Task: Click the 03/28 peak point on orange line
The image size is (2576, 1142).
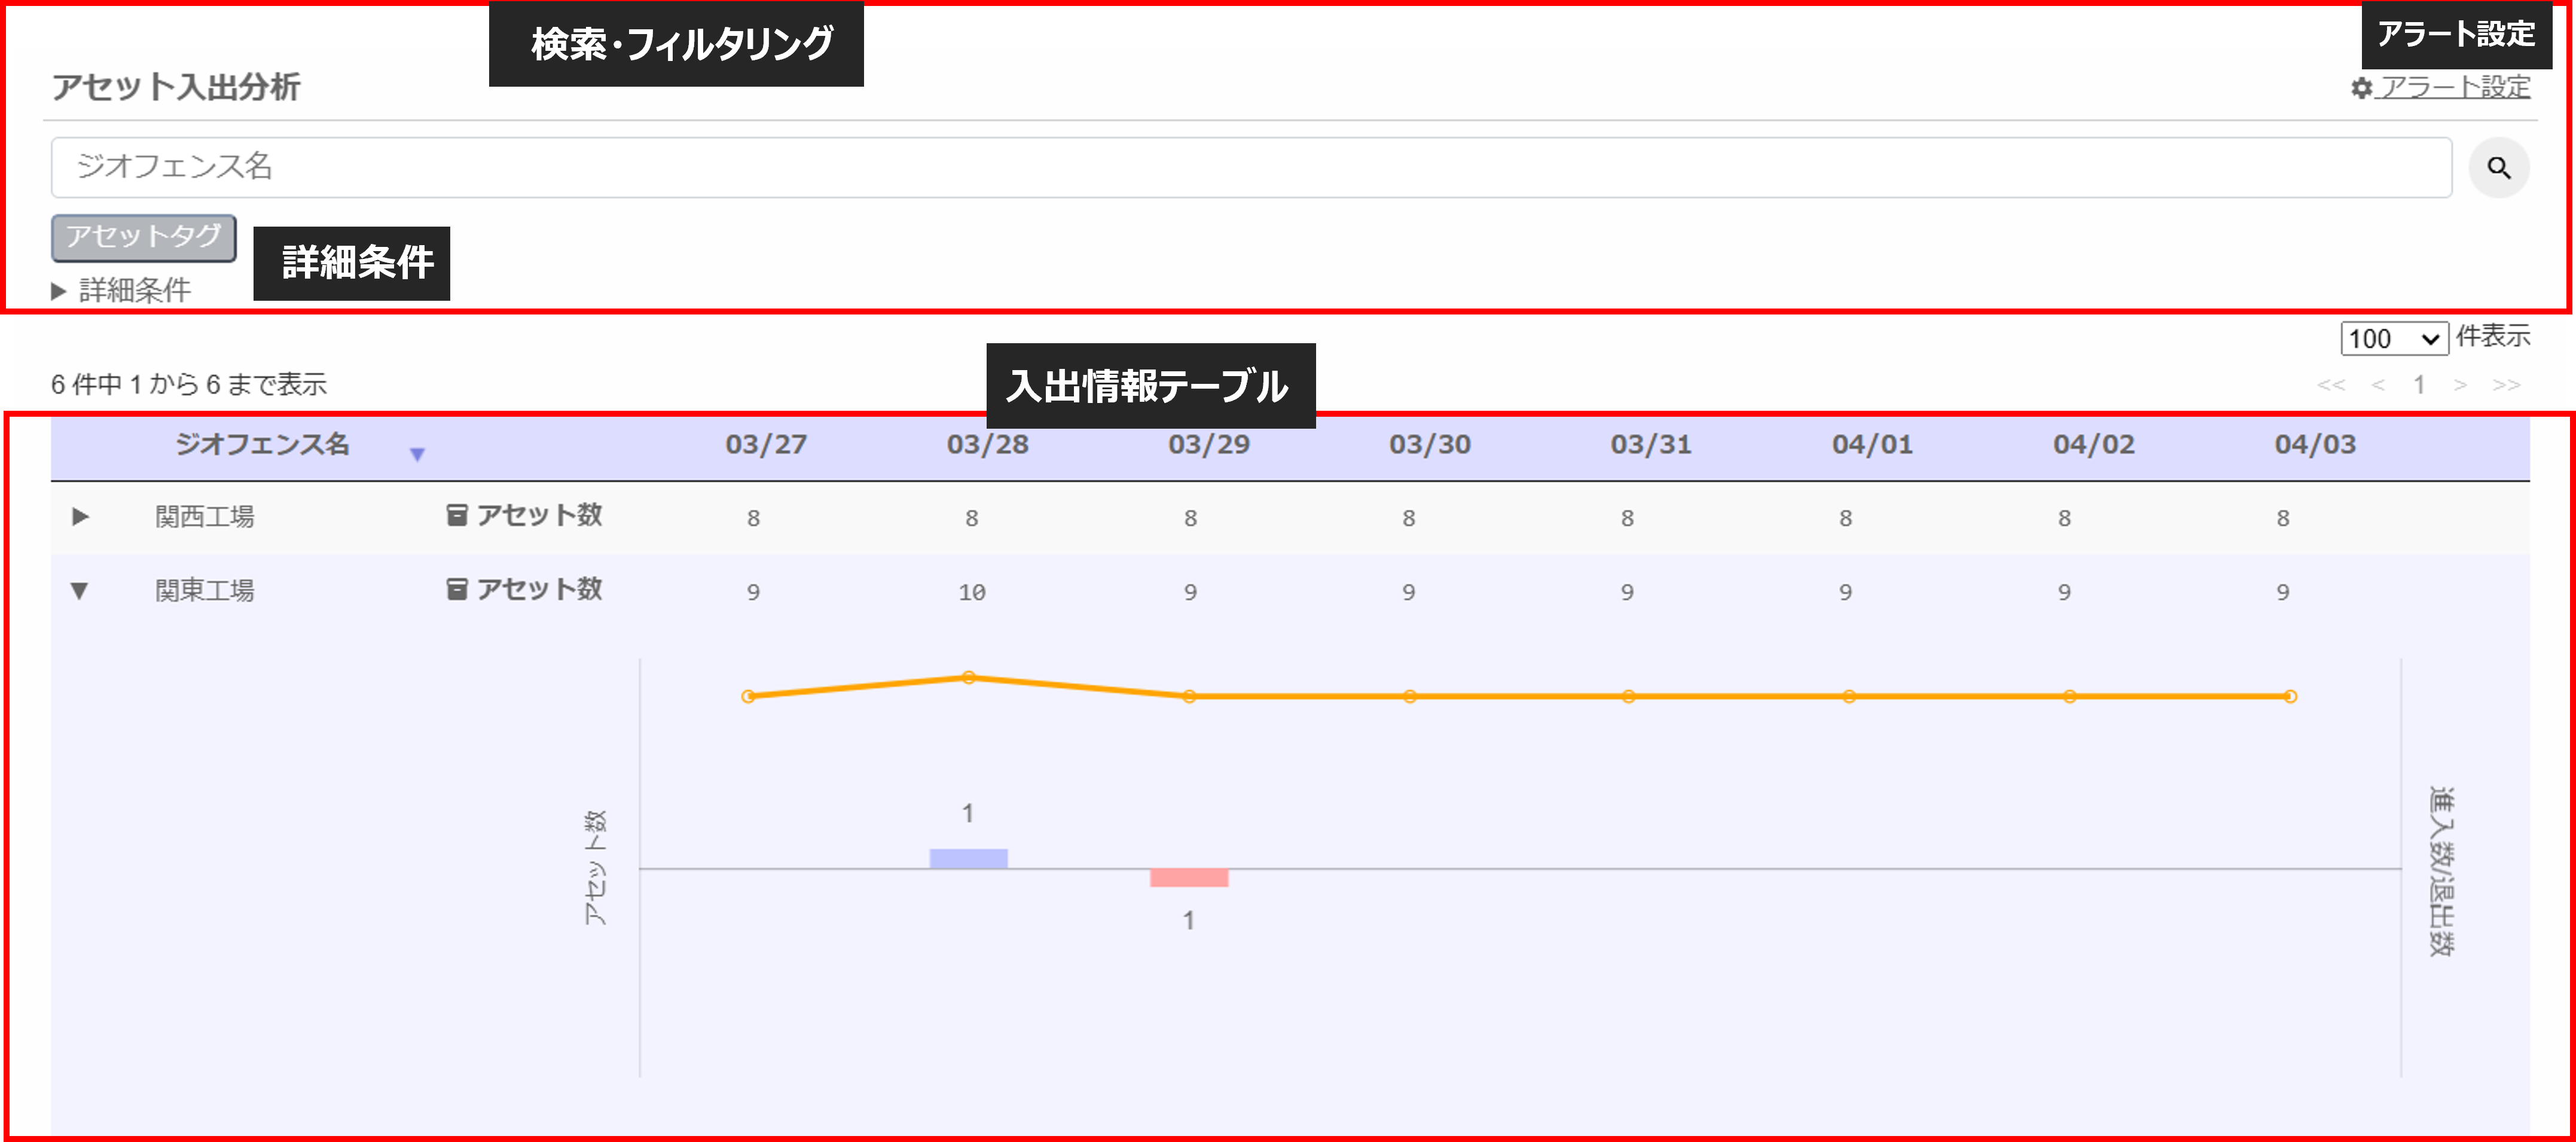Action: pos(968,677)
